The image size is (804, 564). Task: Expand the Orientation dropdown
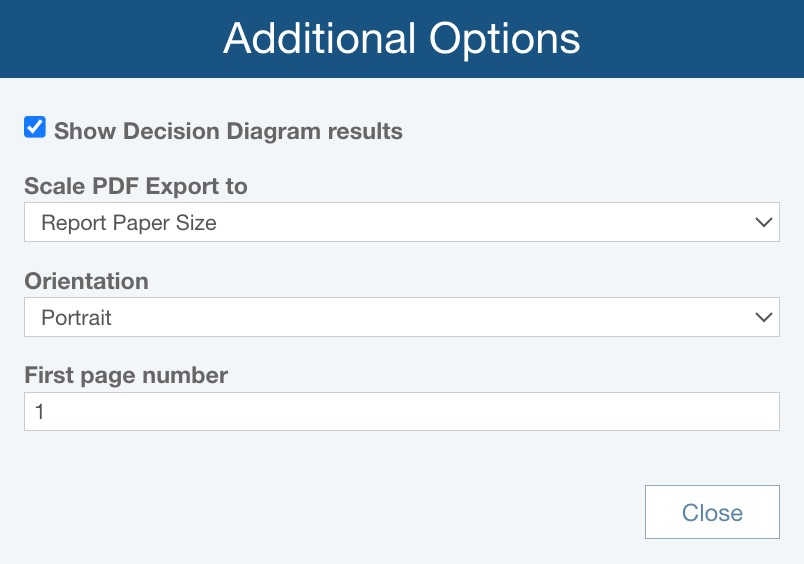click(x=401, y=317)
